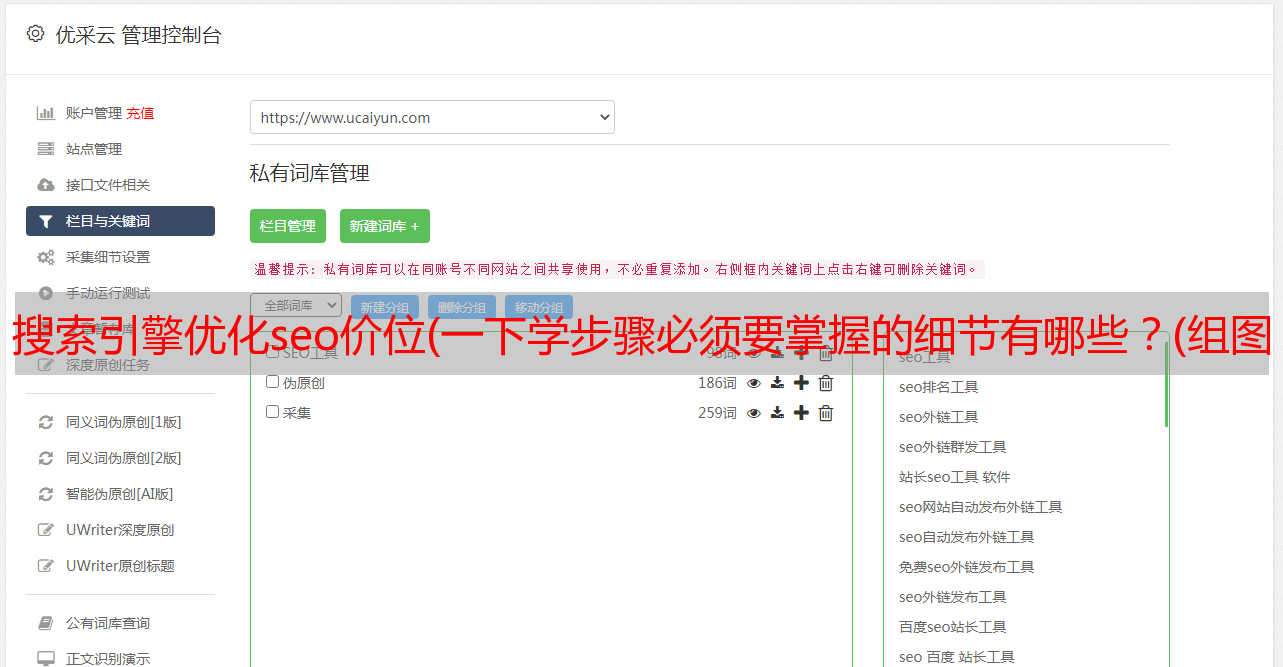Screen dimensions: 1283x667
Task: Click the edit icon for UWriter深度原创
Action: click(45, 530)
